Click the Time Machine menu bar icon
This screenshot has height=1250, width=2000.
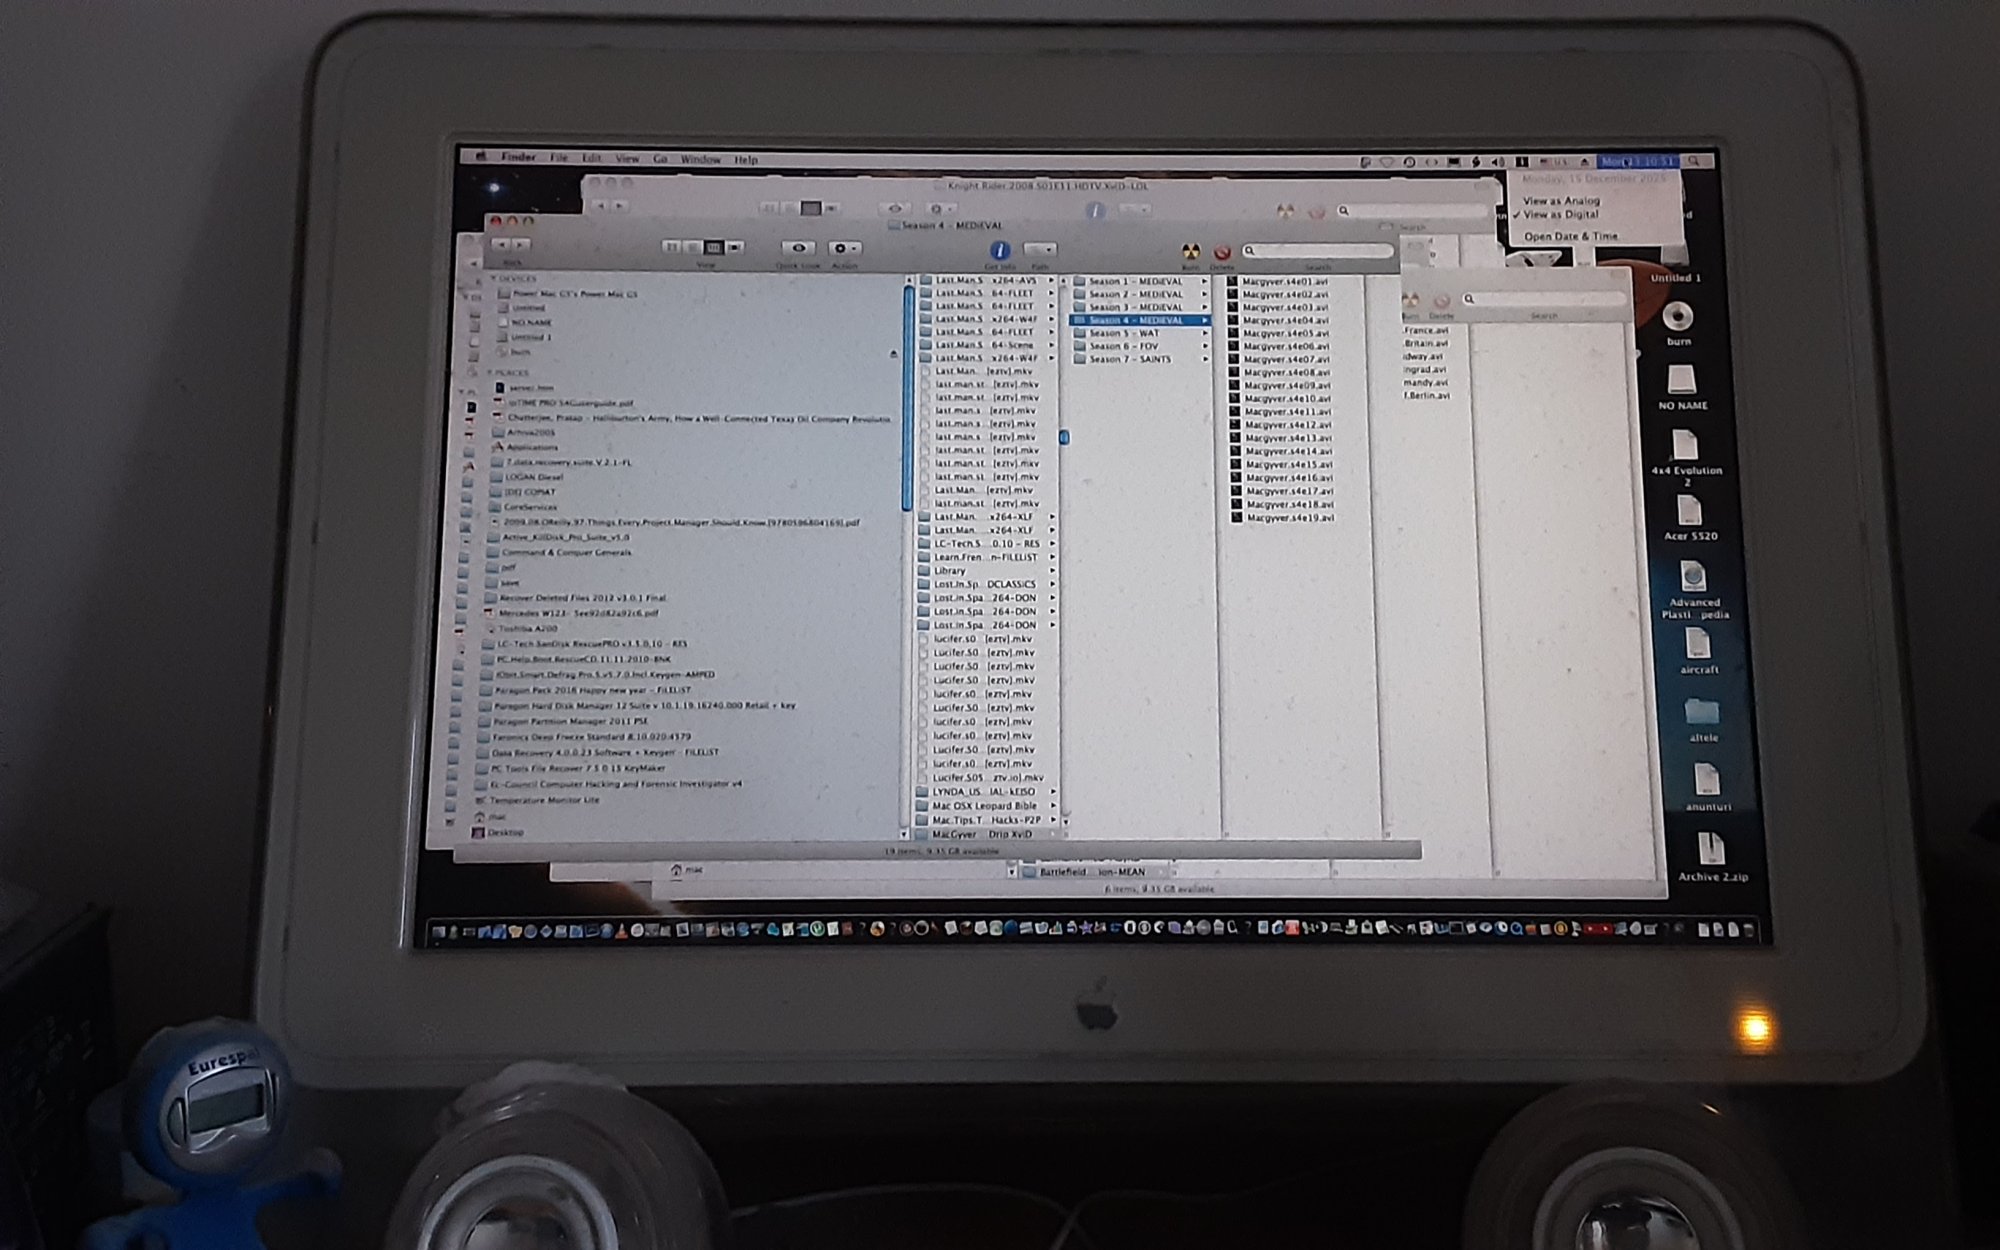point(1408,161)
